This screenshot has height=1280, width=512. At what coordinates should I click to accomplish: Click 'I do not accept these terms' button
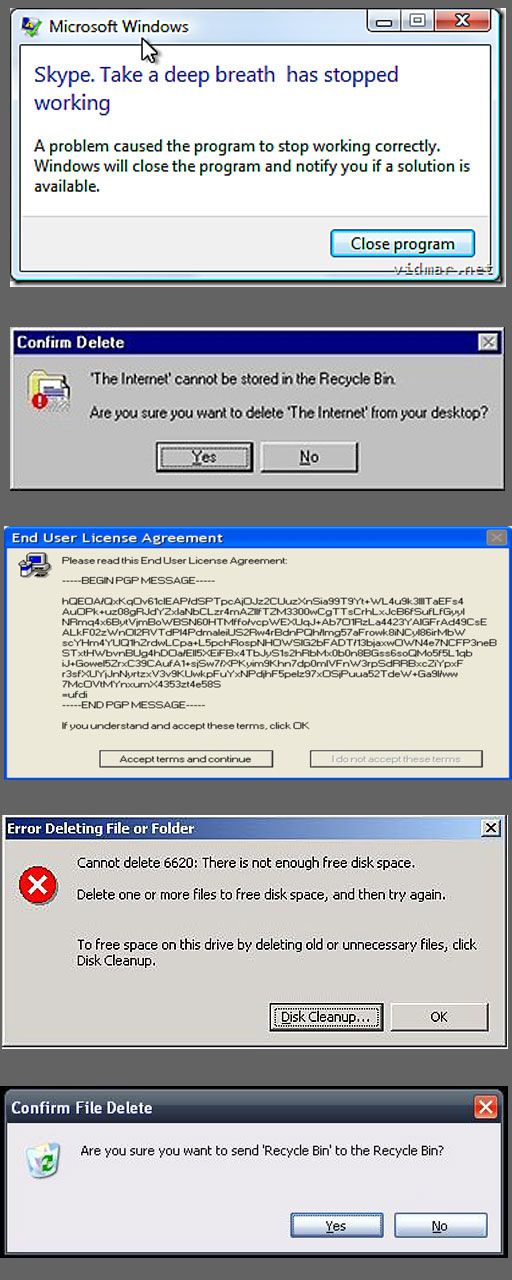pyautogui.click(x=396, y=759)
